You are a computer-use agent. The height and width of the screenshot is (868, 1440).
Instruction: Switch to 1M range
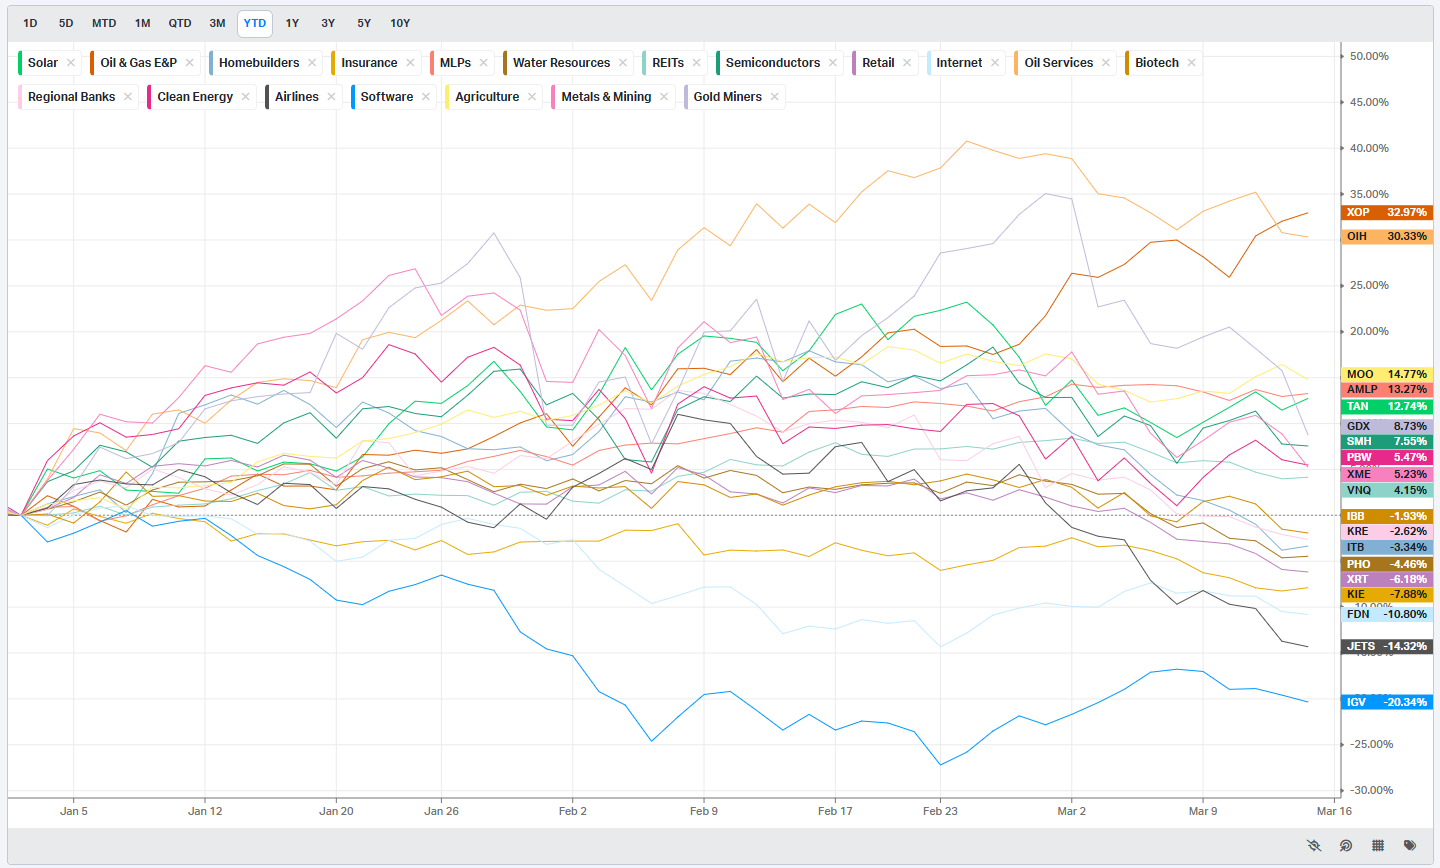click(x=143, y=23)
